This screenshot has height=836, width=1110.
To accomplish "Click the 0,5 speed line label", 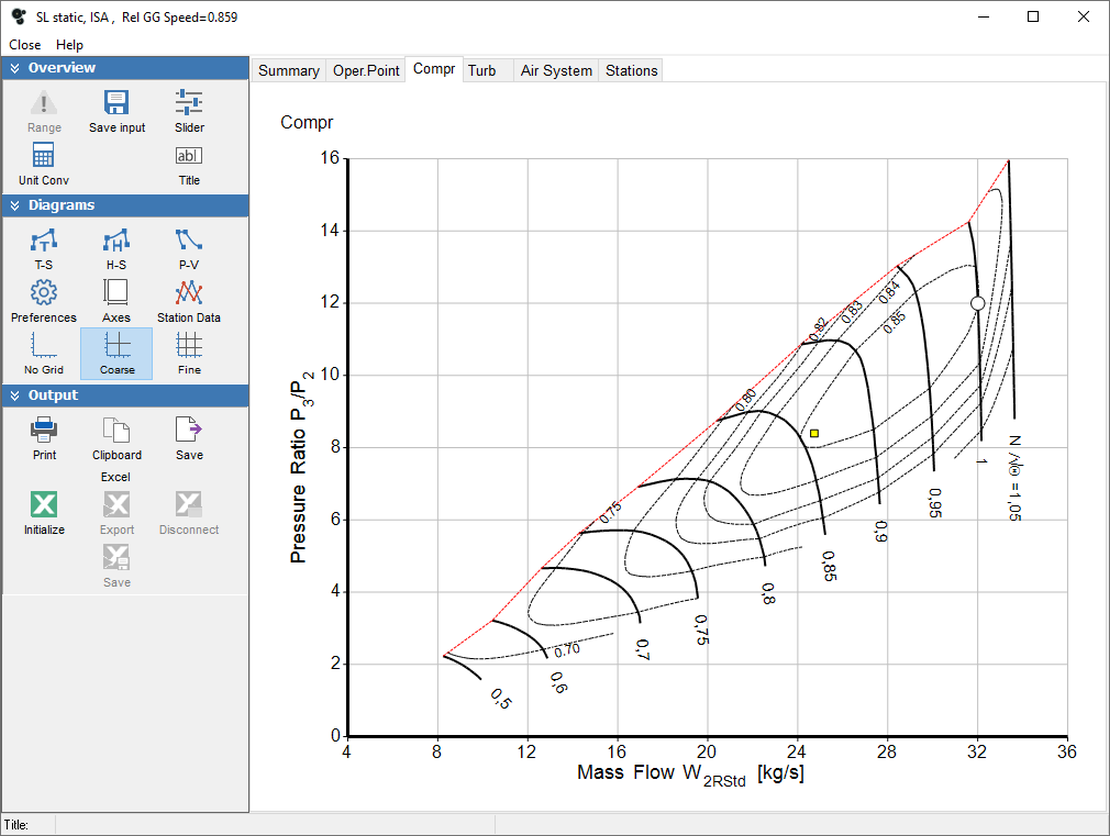I will (x=500, y=699).
